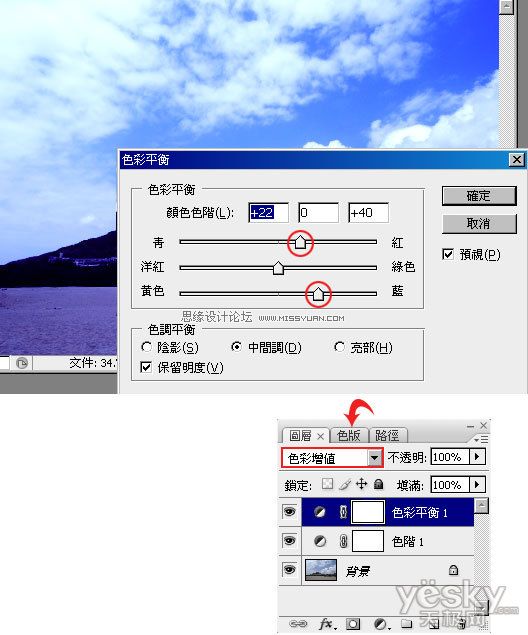Select the 色階 1 layer name
The width and height of the screenshot is (528, 635).
407,541
